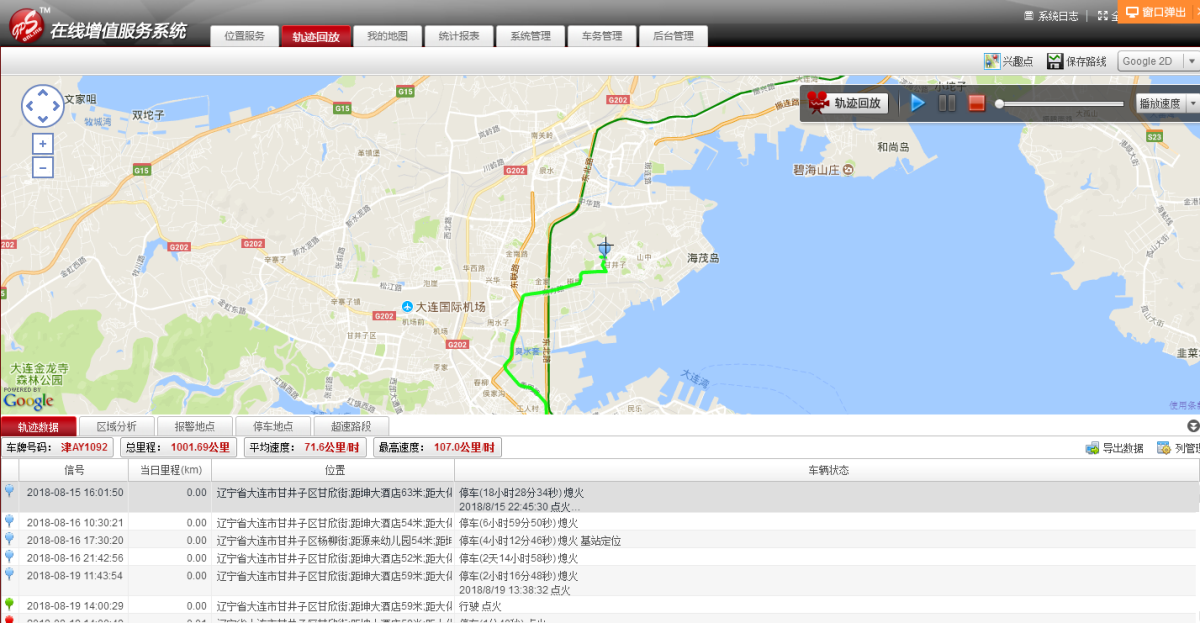The image size is (1200, 623).
Task: Select the 停车地点 parking locations tab
Action: click(273, 427)
